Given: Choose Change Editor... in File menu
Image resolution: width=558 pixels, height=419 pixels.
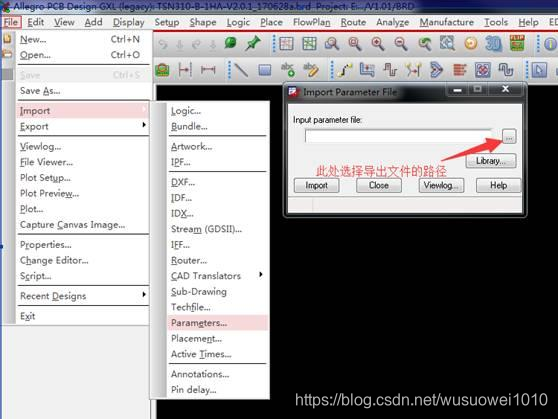Looking at the screenshot, I should click(x=83, y=260).
